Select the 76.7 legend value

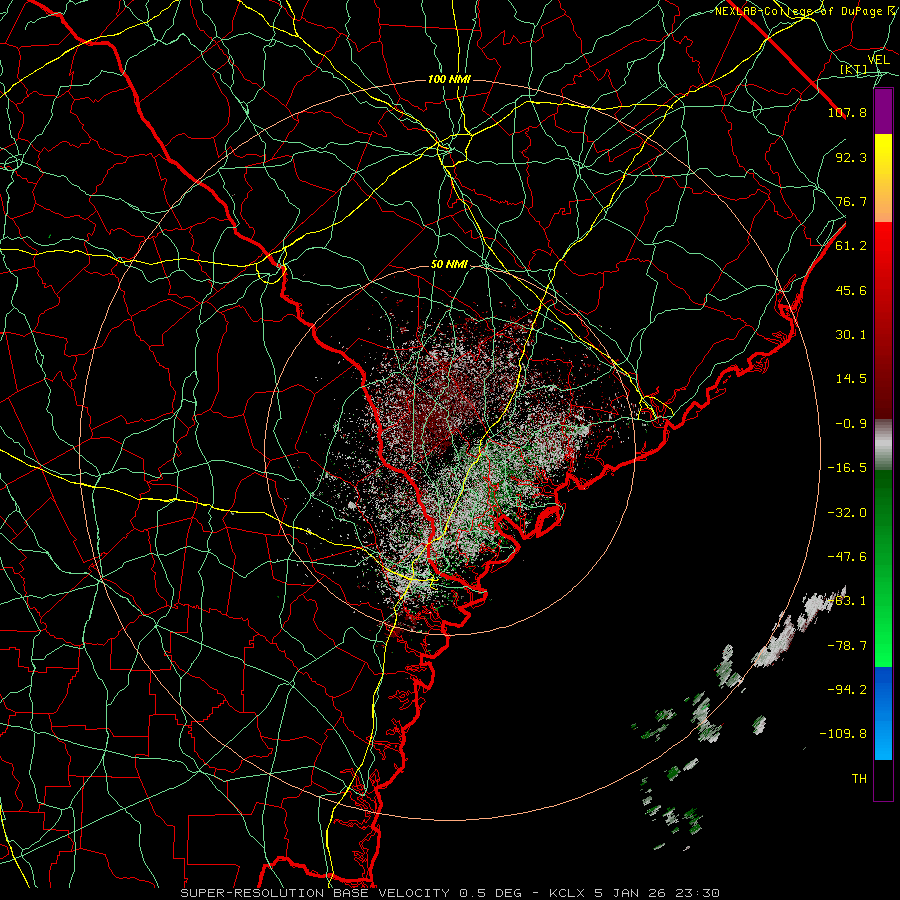click(851, 201)
